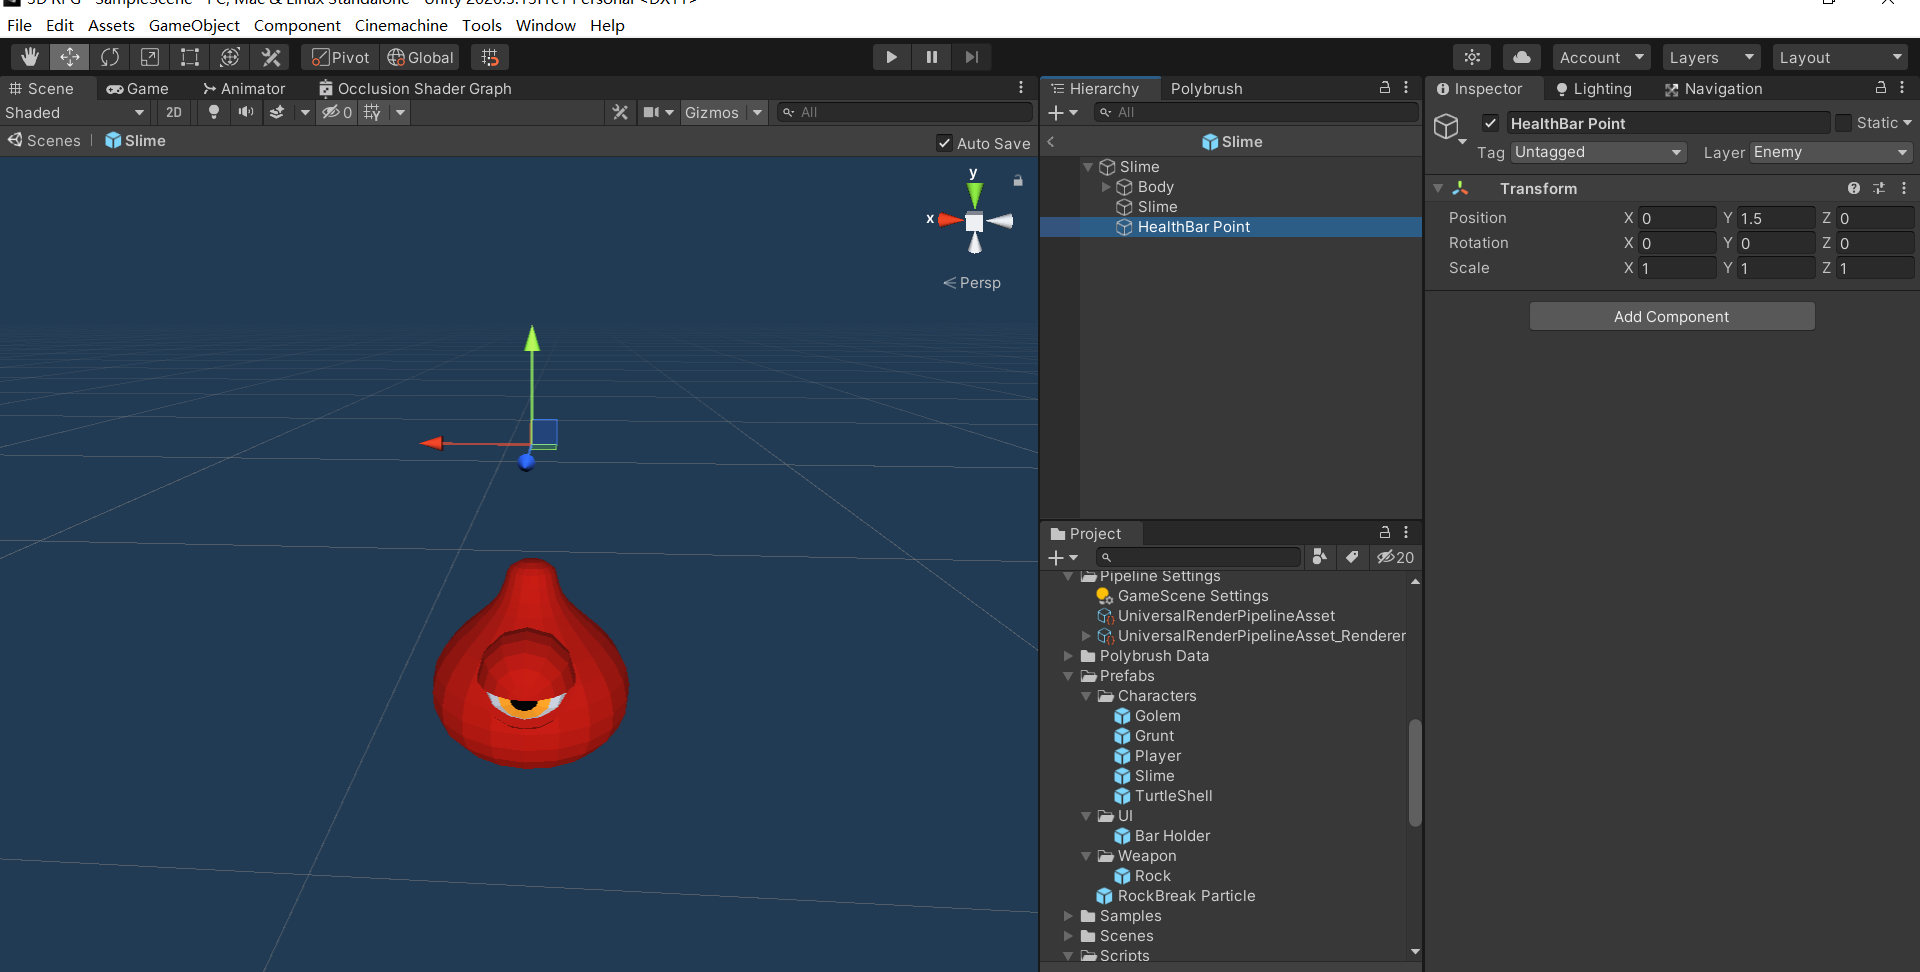Select the Hand tool
Image resolution: width=1920 pixels, height=972 pixels.
[x=30, y=57]
